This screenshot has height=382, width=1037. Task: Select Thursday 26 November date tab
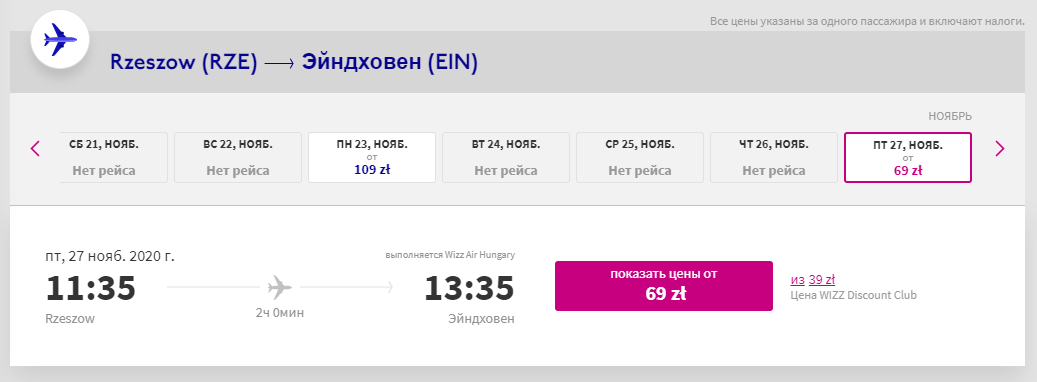tap(774, 157)
